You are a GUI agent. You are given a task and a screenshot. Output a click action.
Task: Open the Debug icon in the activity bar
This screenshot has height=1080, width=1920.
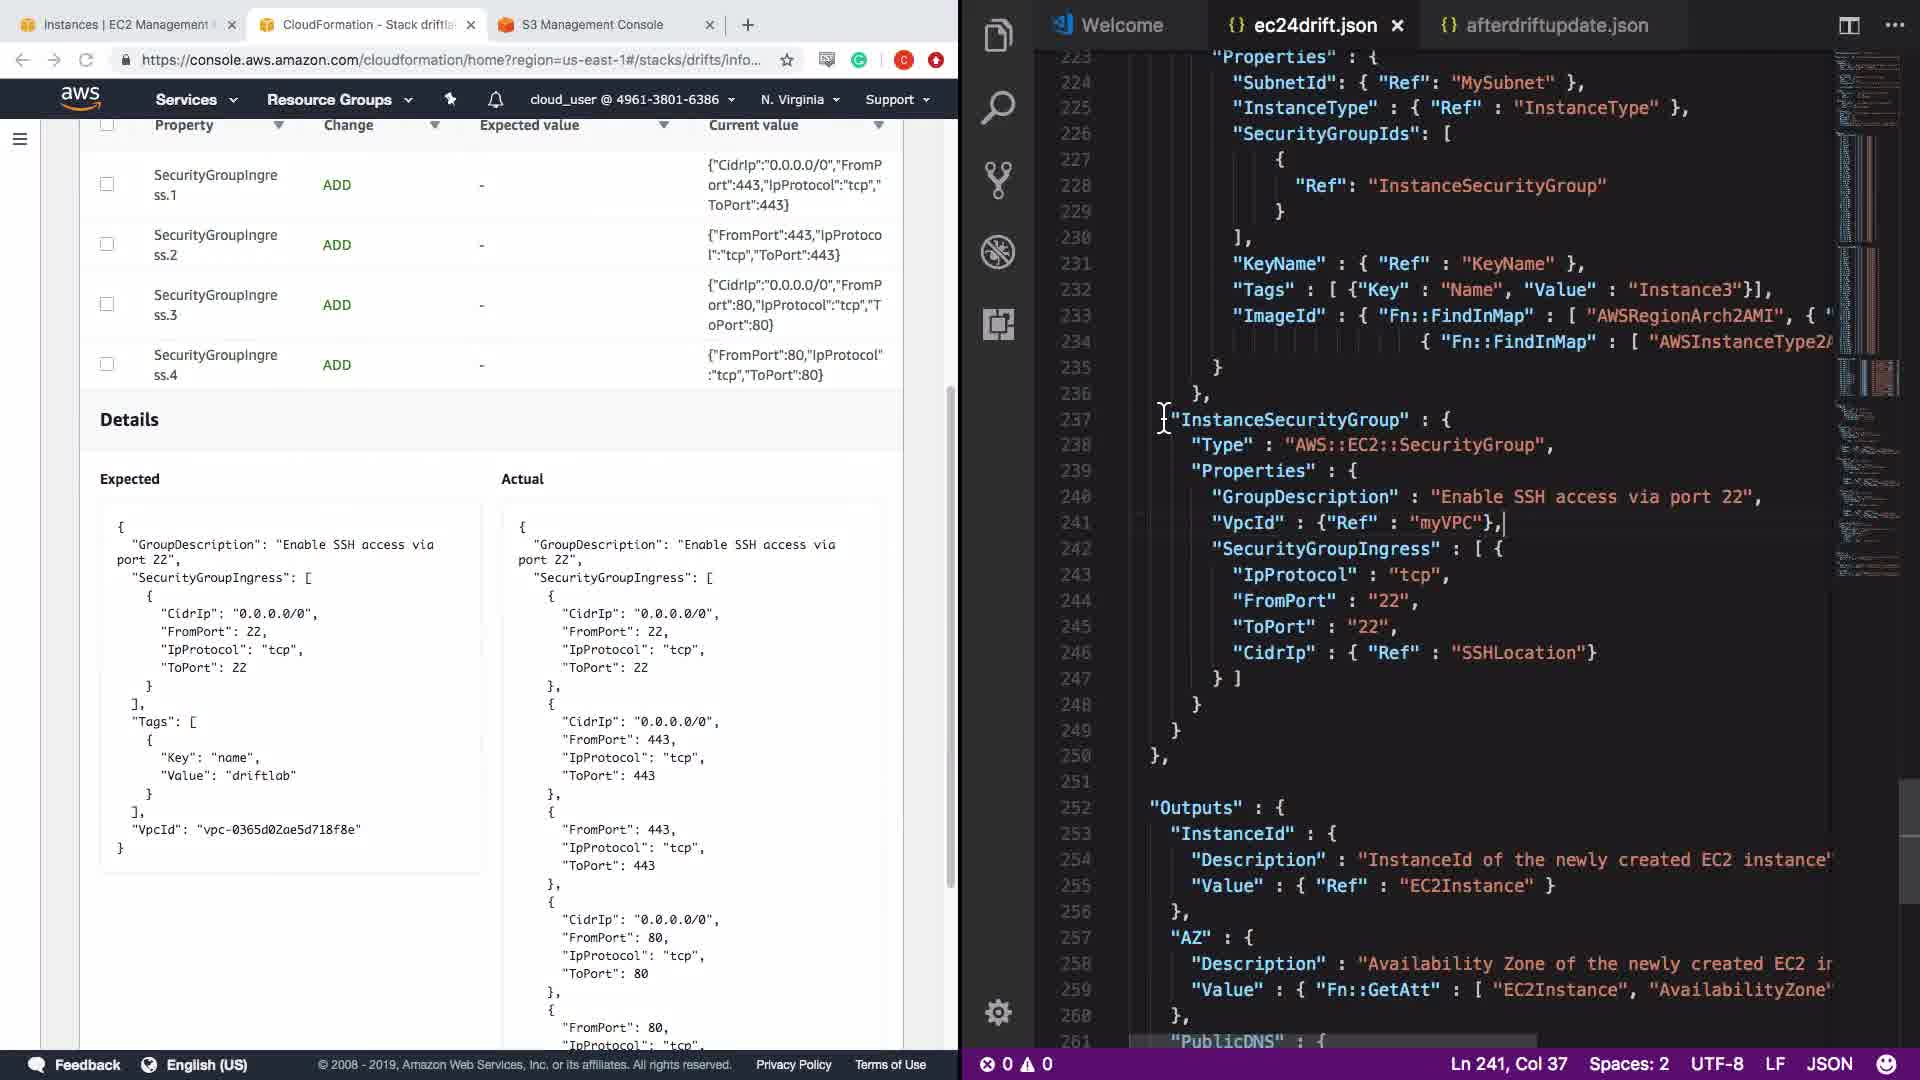pos(997,252)
